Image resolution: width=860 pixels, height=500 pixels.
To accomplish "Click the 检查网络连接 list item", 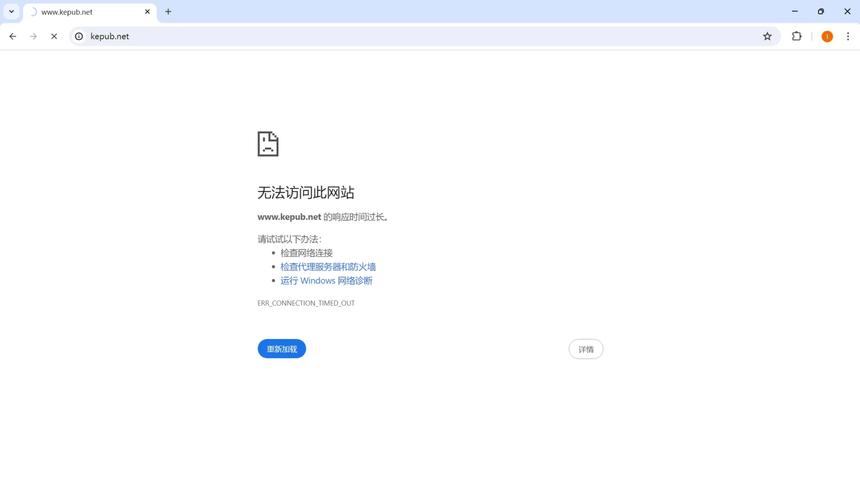I will [x=307, y=253].
